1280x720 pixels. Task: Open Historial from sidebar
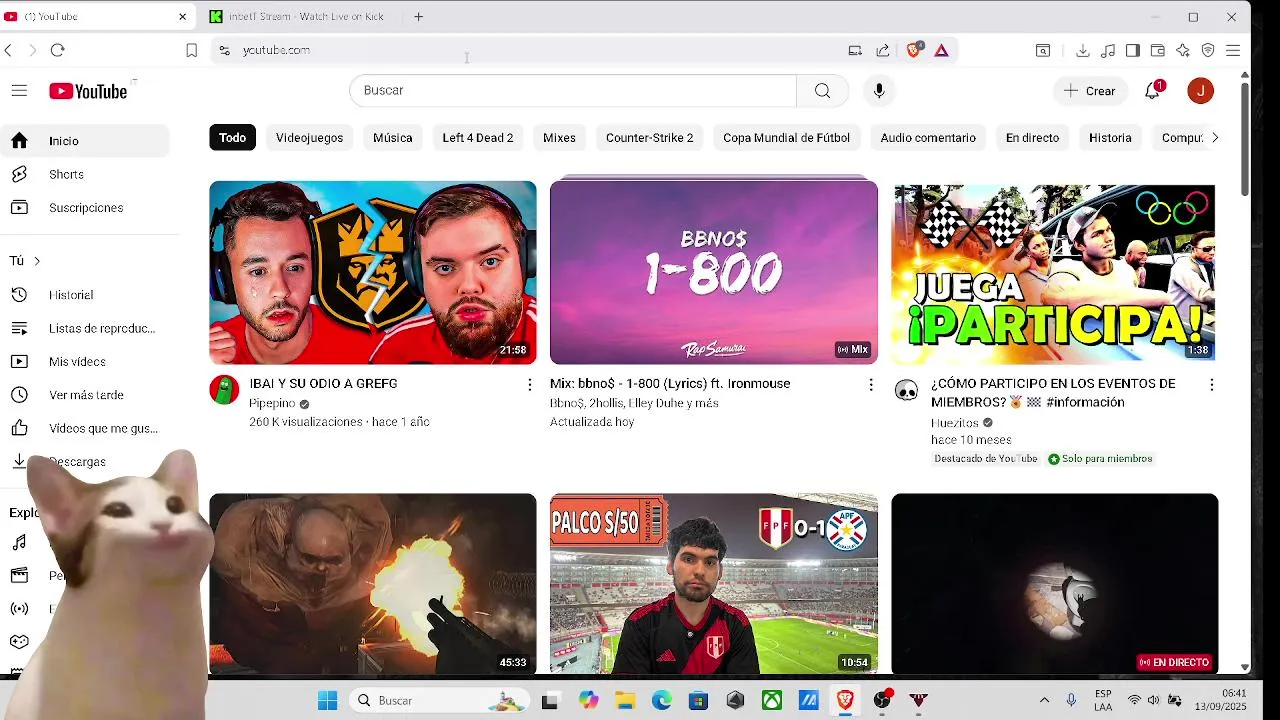point(85,295)
